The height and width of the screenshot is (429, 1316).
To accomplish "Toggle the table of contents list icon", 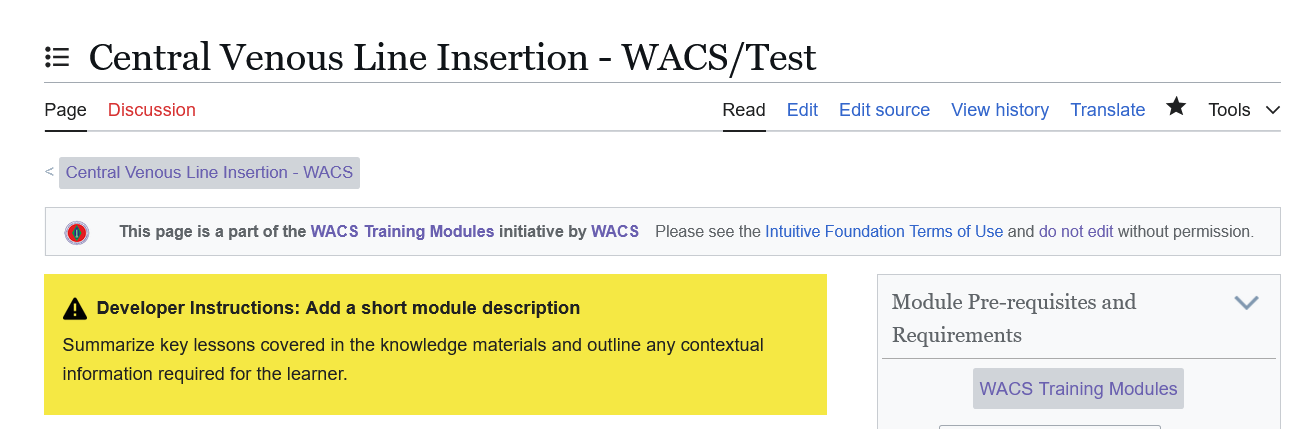I will 57,57.
